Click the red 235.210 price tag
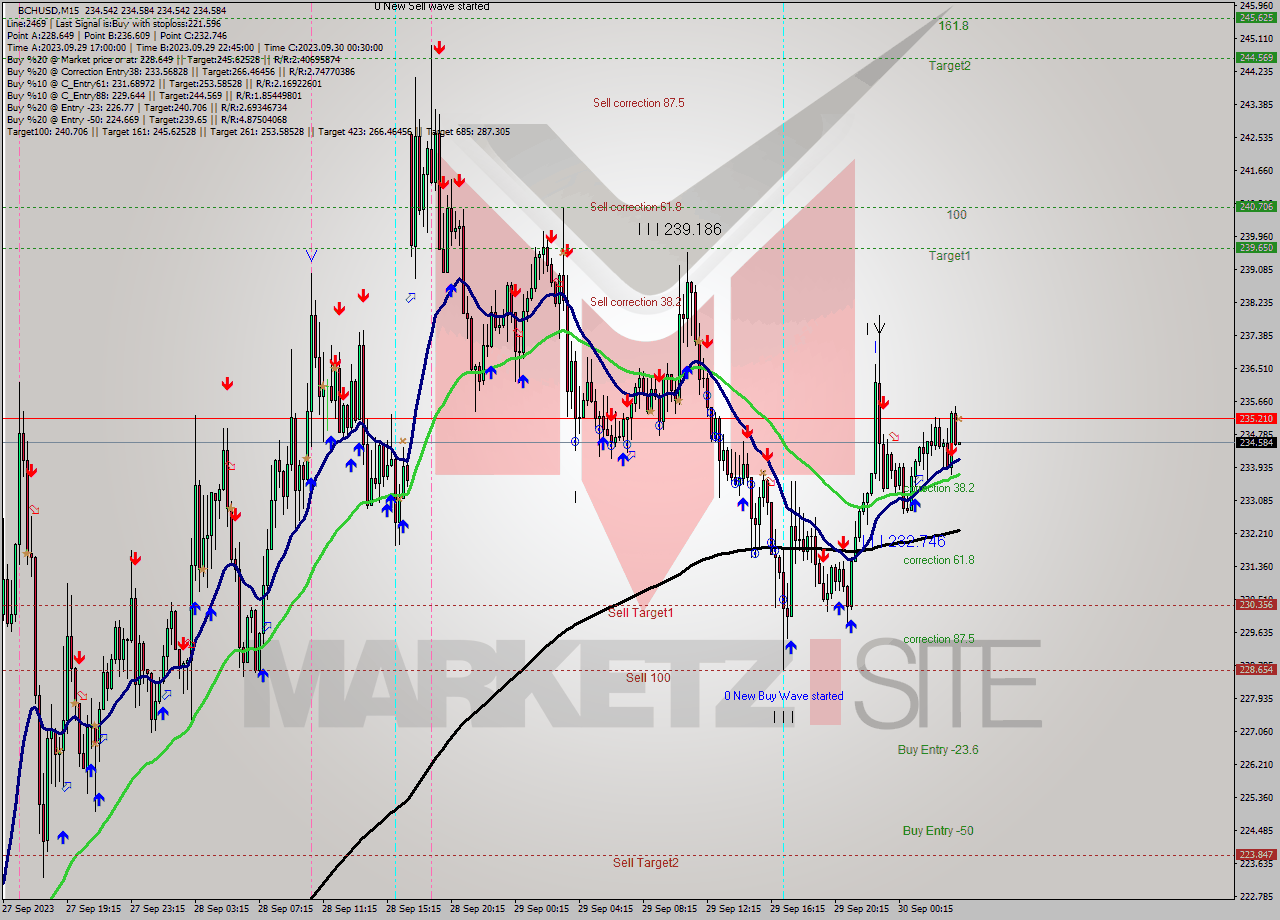1280x920 pixels. (x=1256, y=418)
